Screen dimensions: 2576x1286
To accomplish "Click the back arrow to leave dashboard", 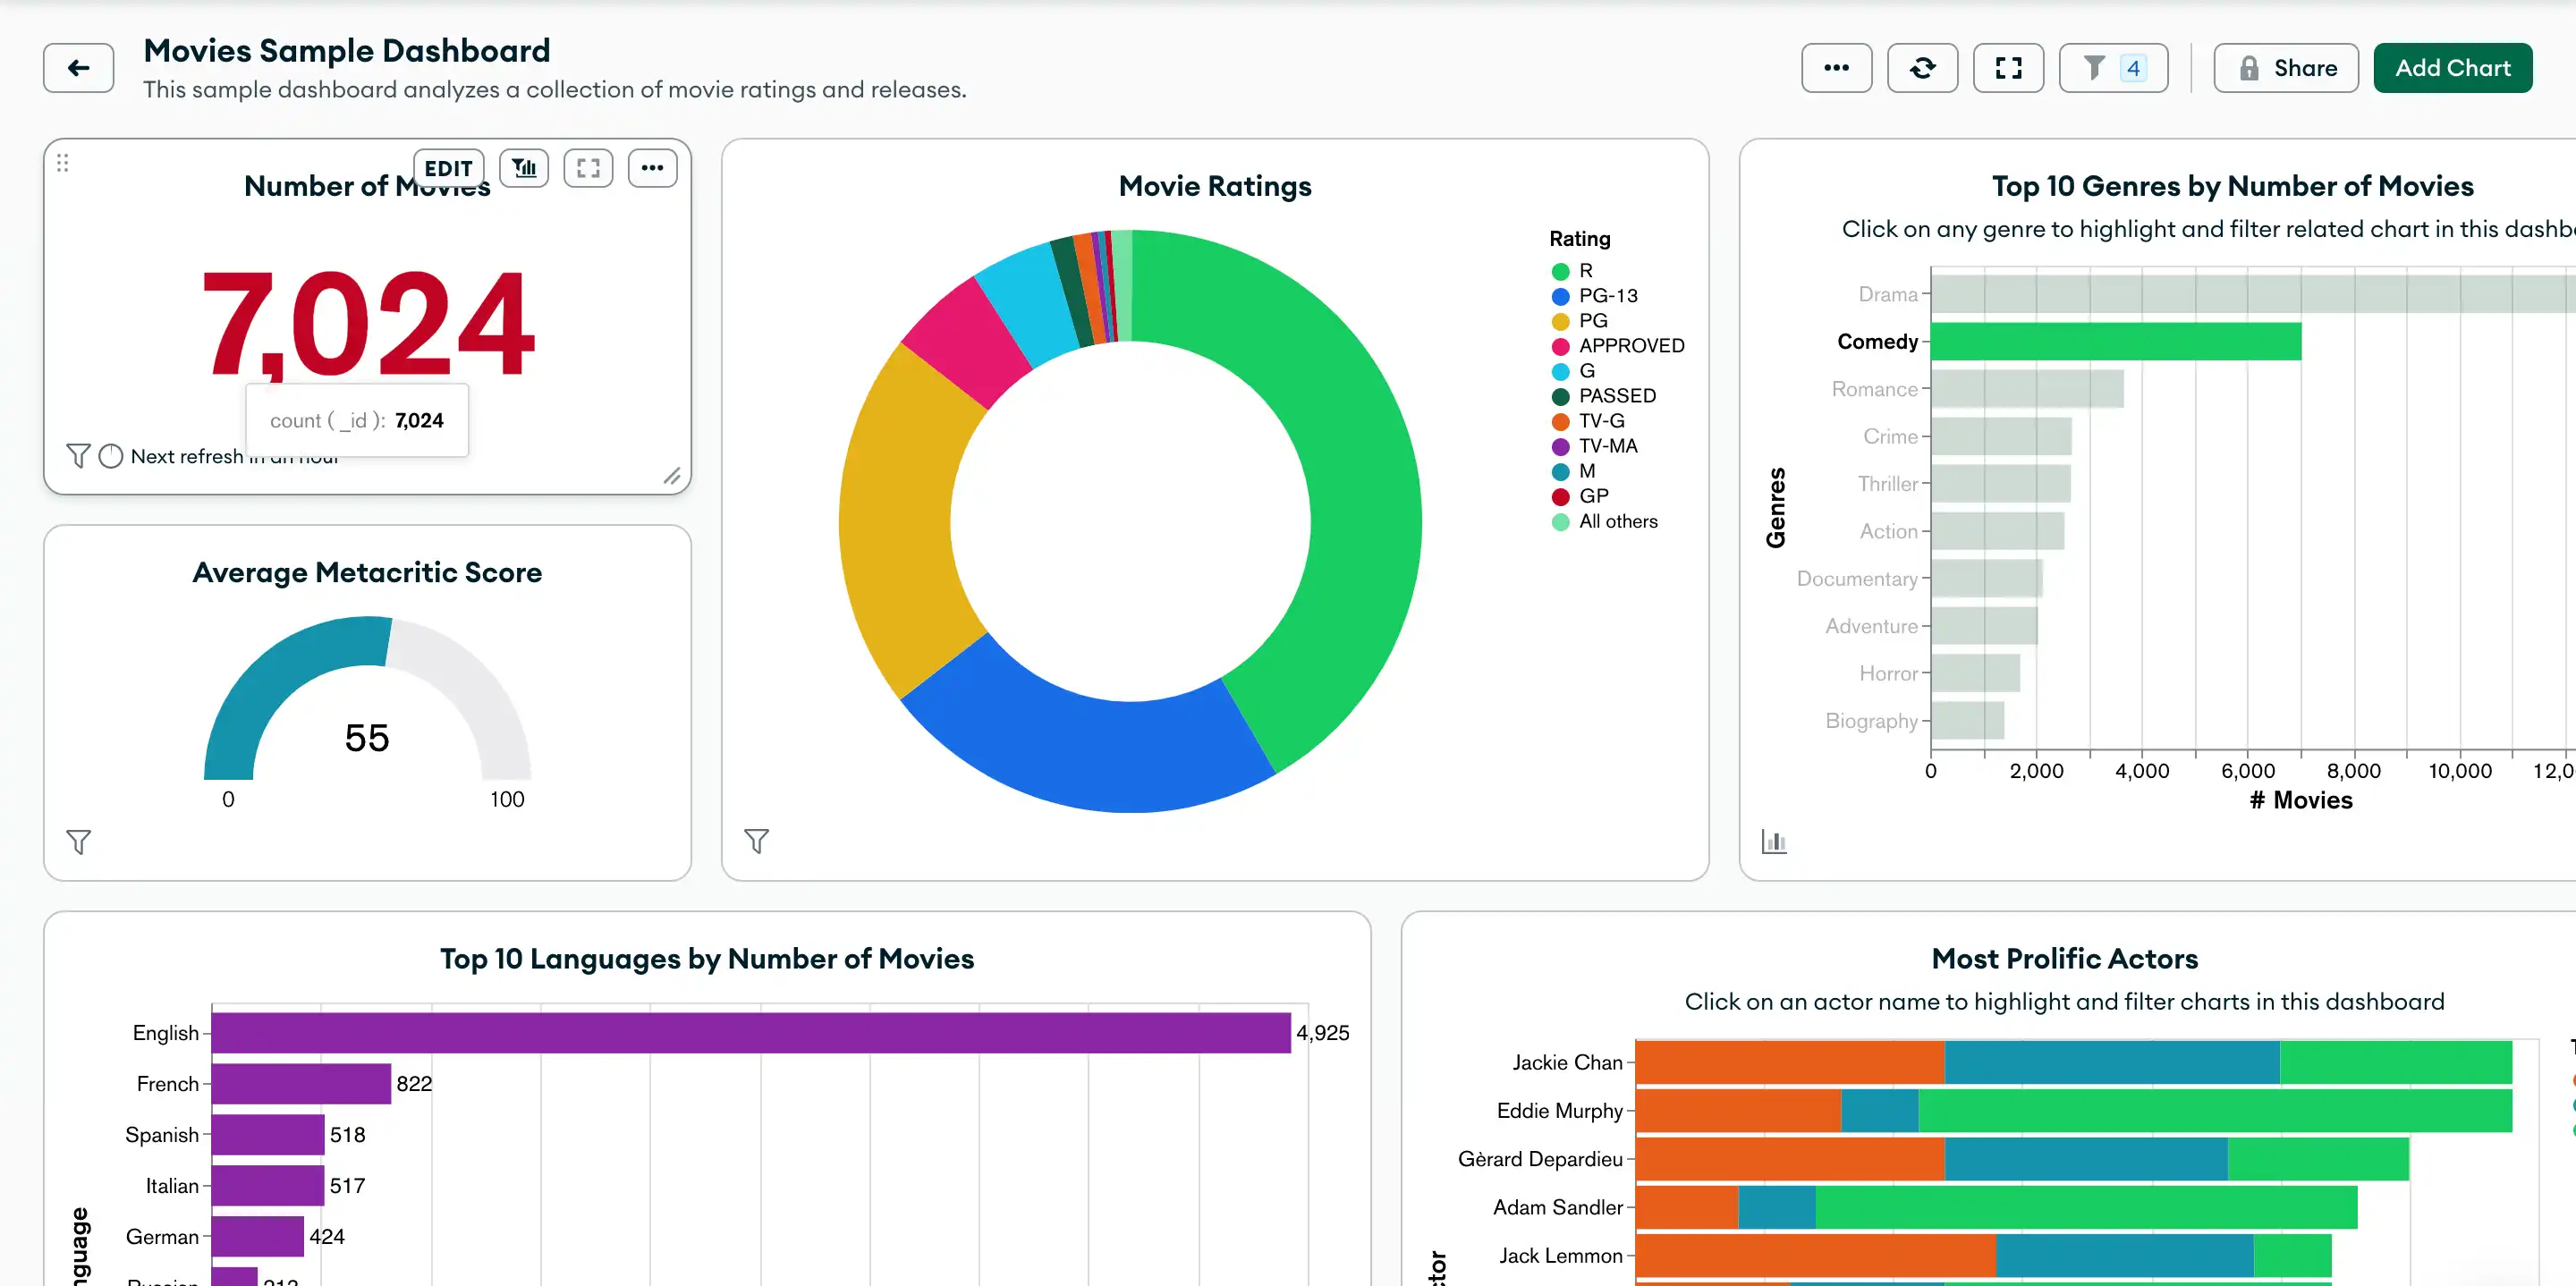I will coord(78,67).
